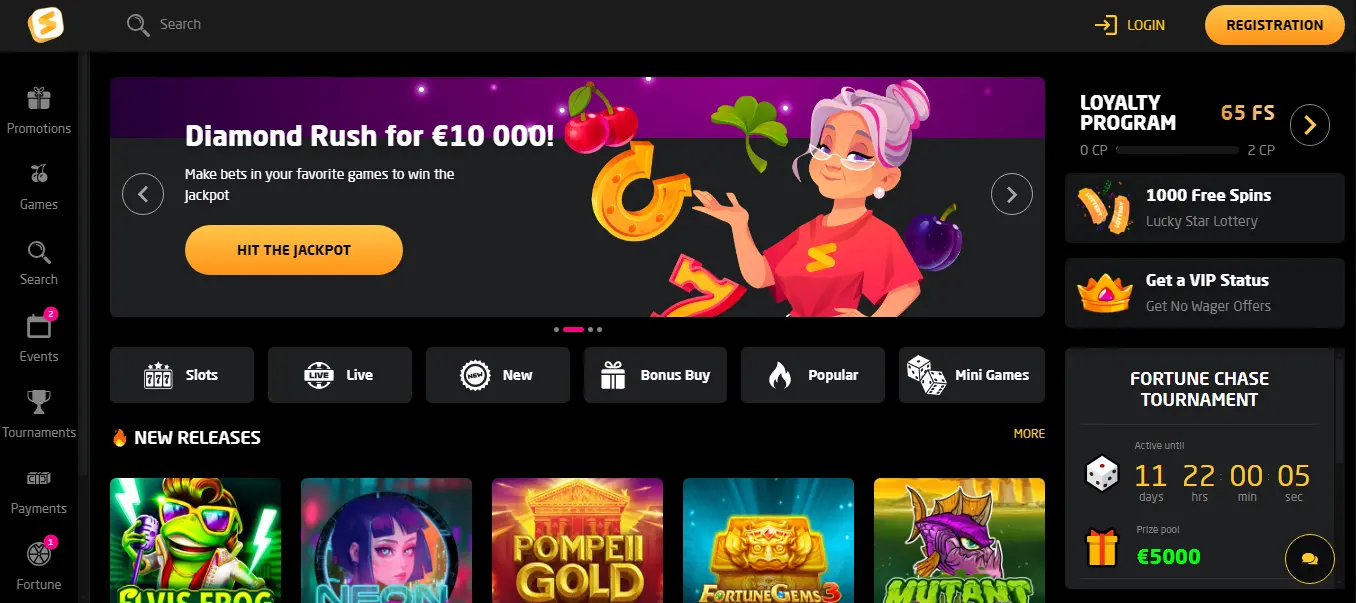1356x603 pixels.
Task: Go to the previous banner slide arrow
Action: click(x=143, y=194)
